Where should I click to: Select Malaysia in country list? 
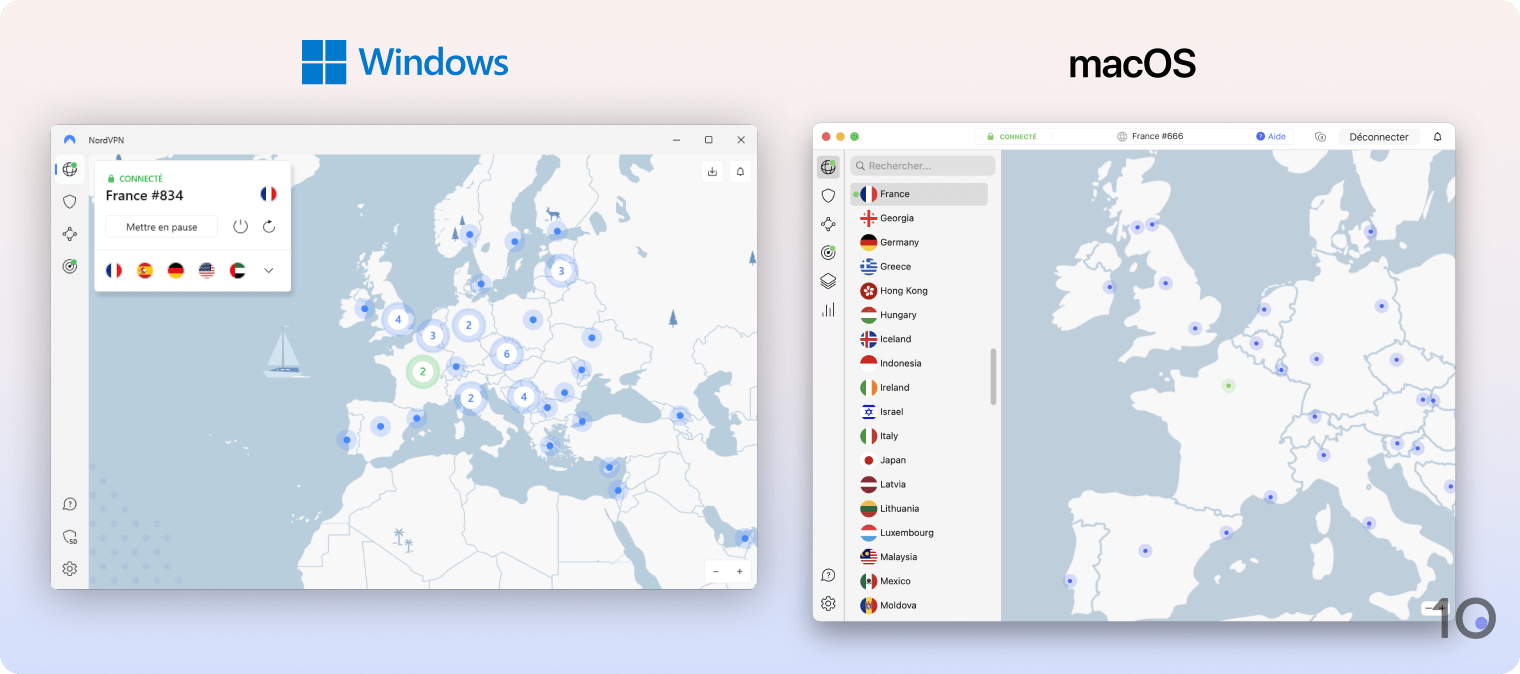coord(919,557)
